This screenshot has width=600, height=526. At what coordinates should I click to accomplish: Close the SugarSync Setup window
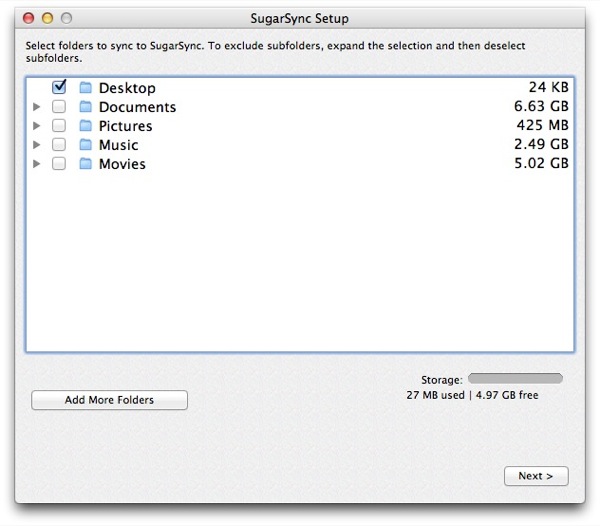tap(29, 18)
